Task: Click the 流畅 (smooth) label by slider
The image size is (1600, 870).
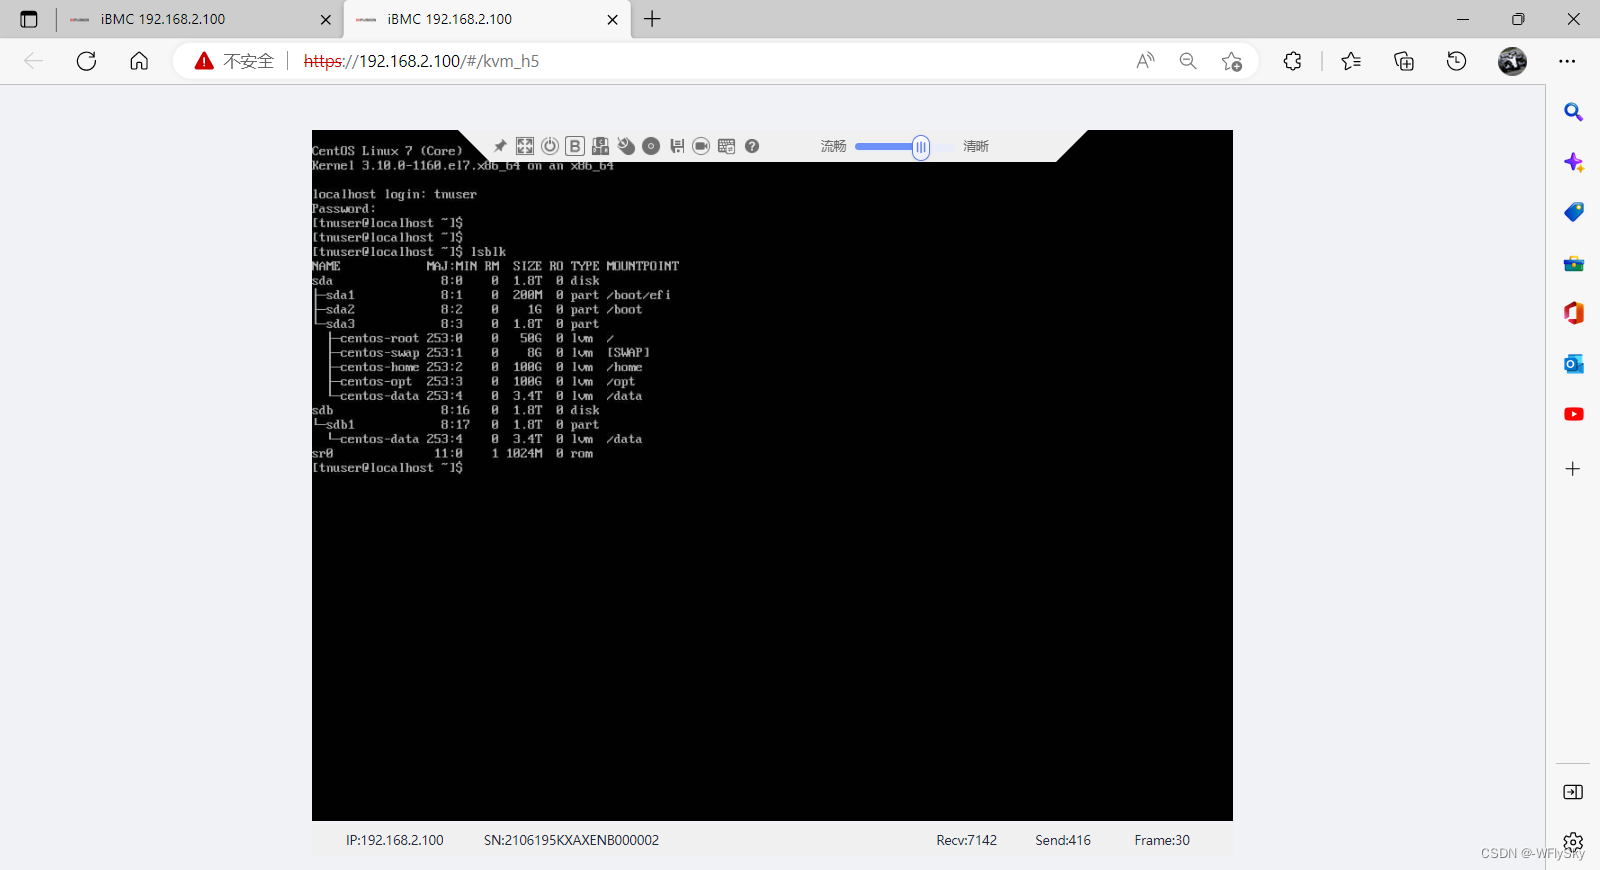Action: coord(834,146)
